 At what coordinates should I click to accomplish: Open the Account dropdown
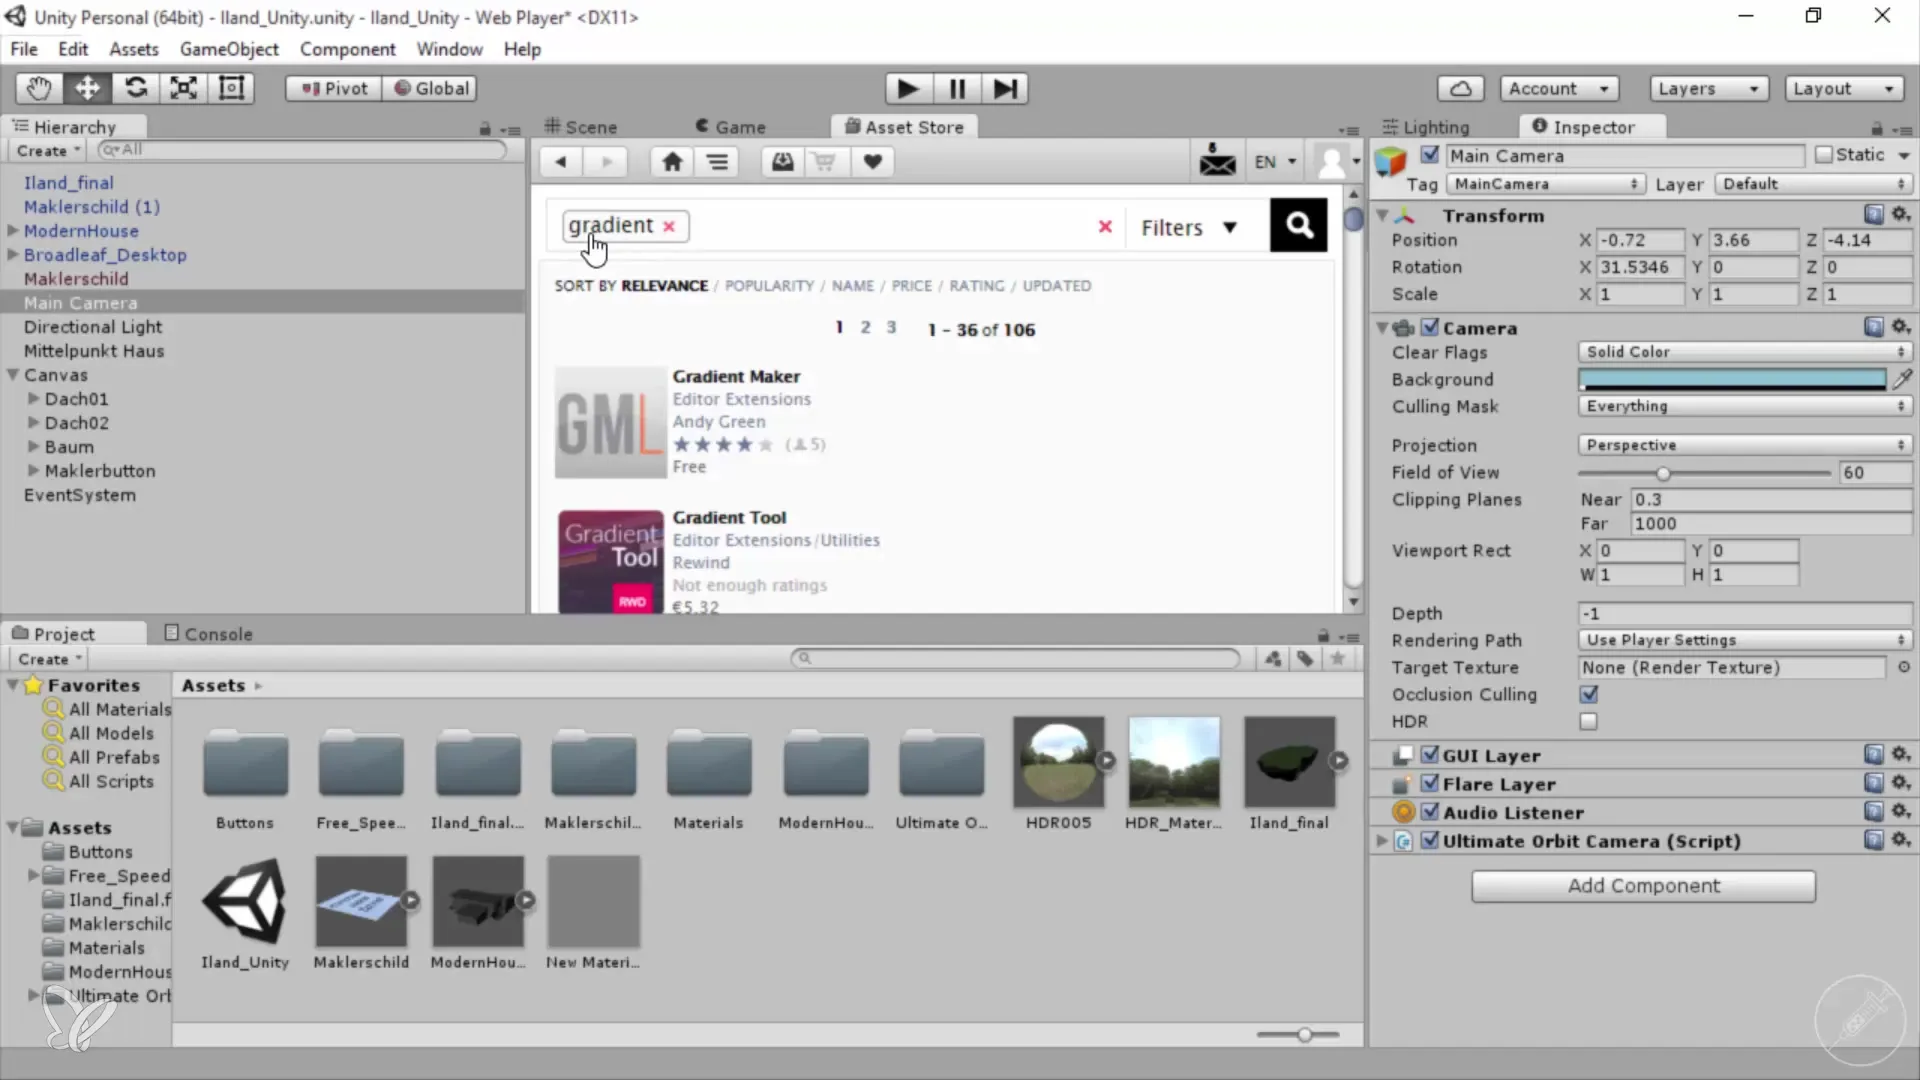pyautogui.click(x=1559, y=88)
